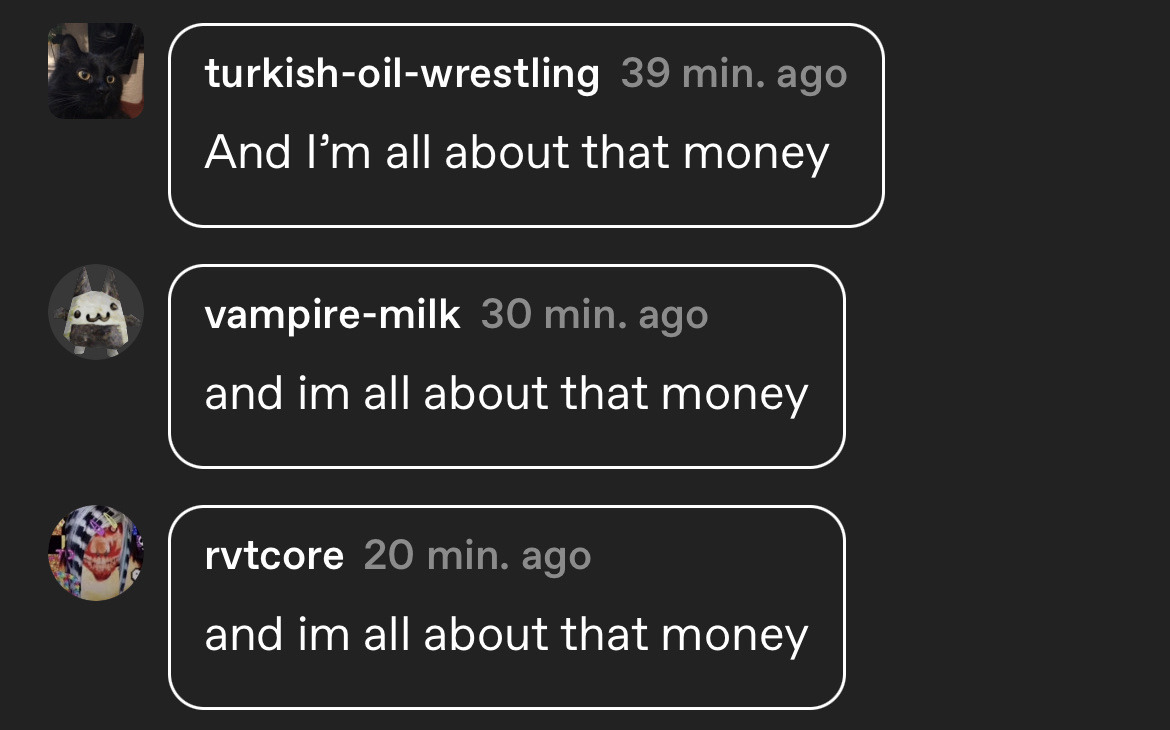Click the "39 min. ago" timestamp

point(734,75)
